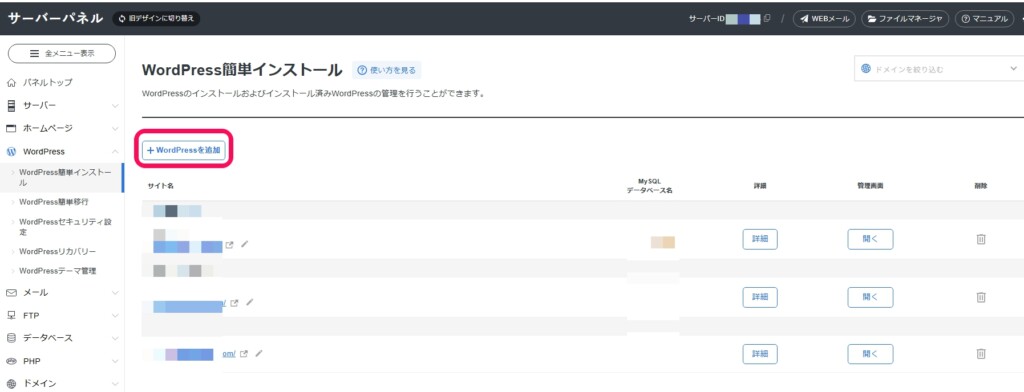
Task: Click the server icon beside サーバー
Action: [11, 105]
